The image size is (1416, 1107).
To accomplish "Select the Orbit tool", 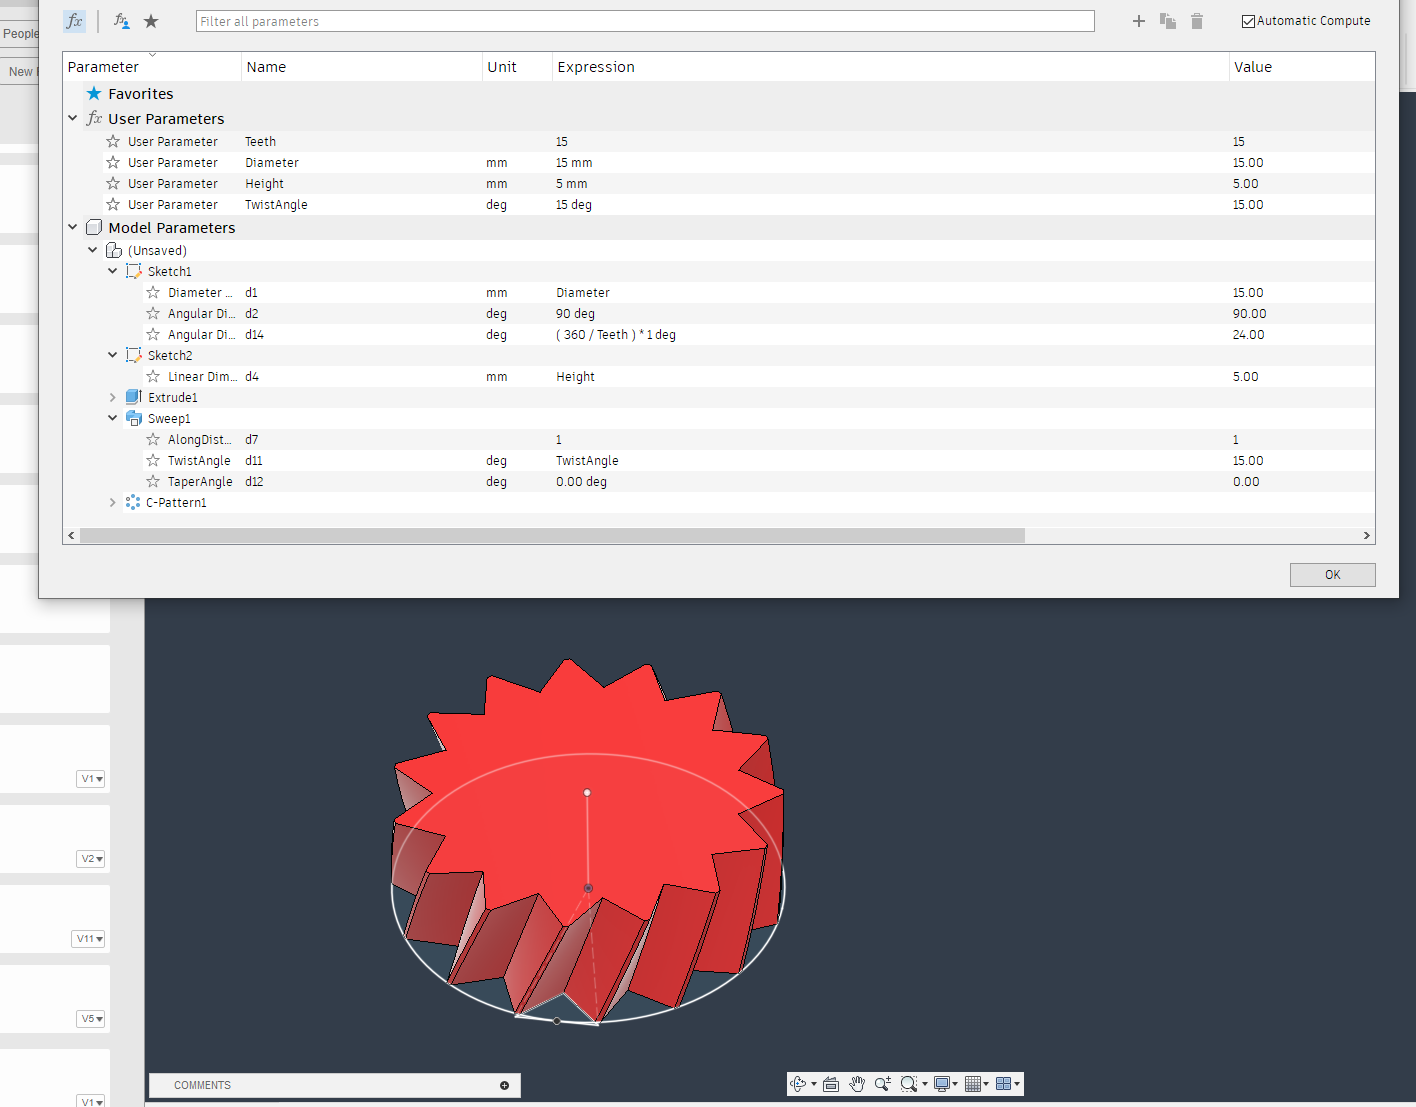I will tap(800, 1083).
